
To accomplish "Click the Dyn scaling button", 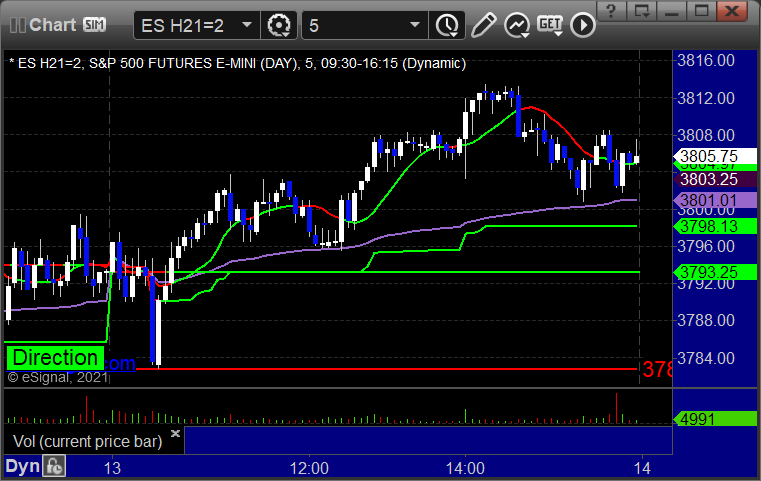I will tap(22, 466).
